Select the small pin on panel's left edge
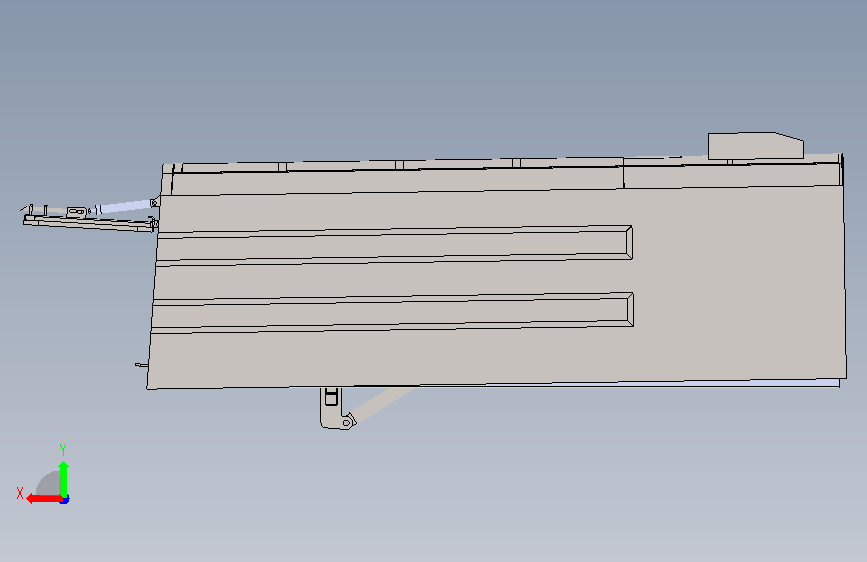867x562 pixels. click(x=142, y=365)
